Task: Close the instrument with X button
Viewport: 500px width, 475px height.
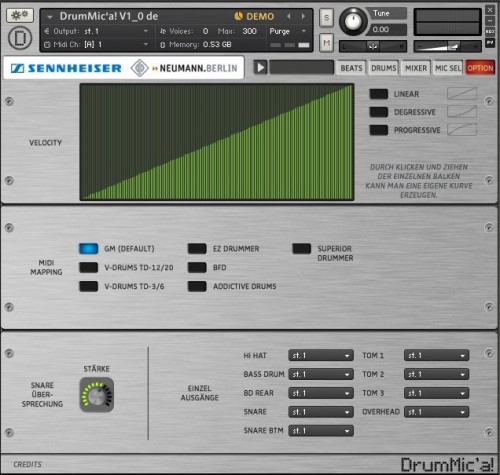Action: pos(490,10)
